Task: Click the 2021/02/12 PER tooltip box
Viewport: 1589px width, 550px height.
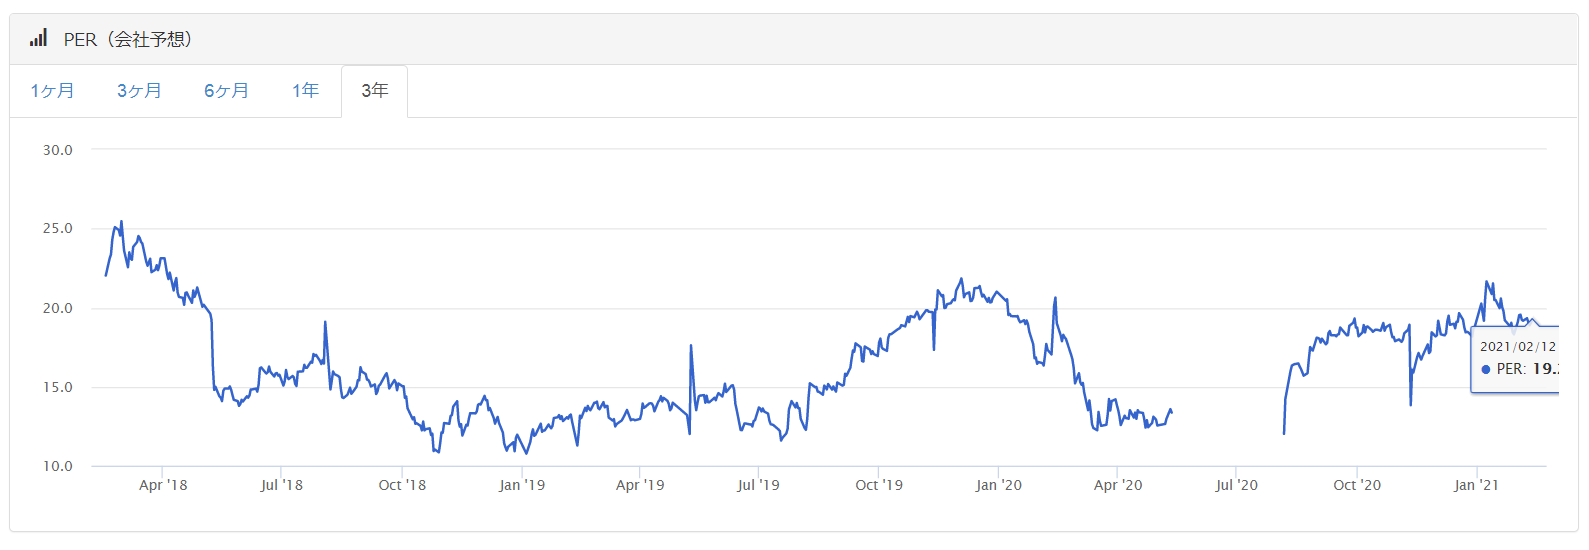Action: tap(1515, 359)
